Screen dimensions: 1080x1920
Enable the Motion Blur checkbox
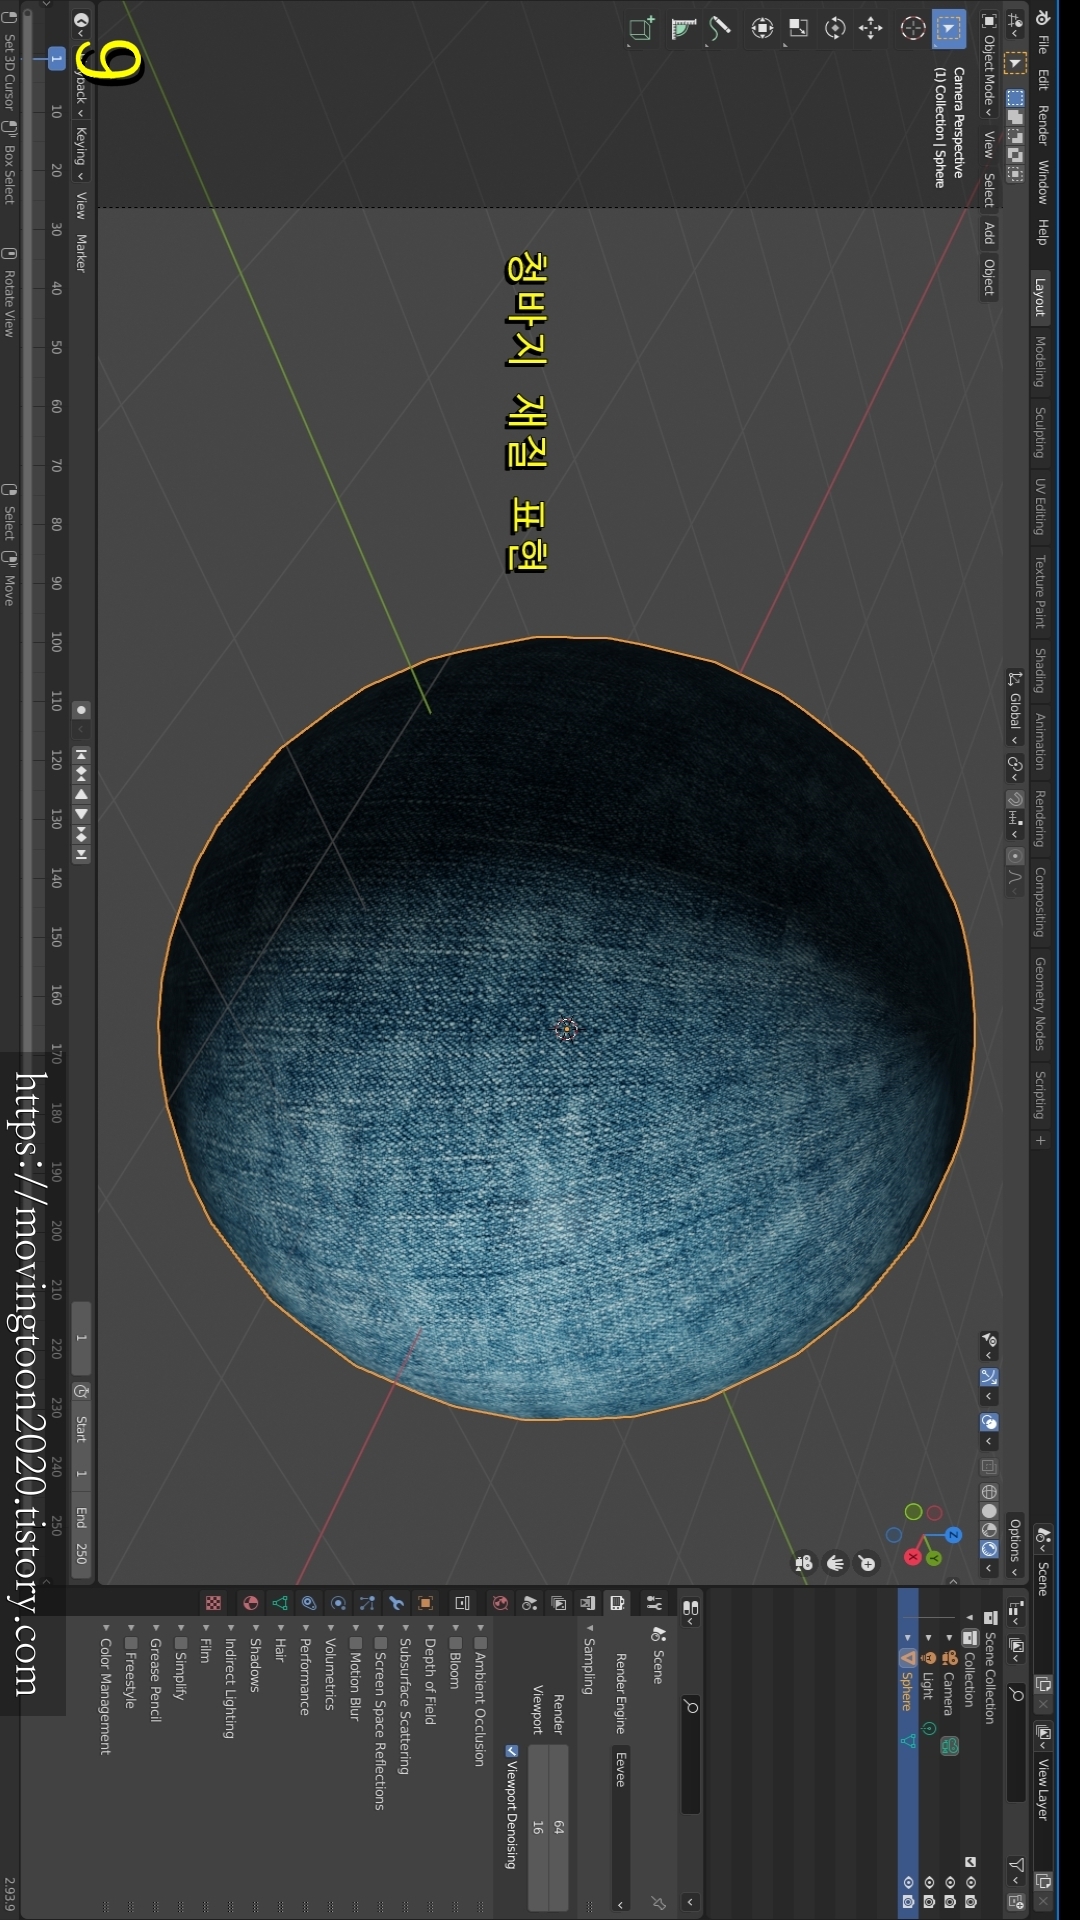coord(355,1643)
